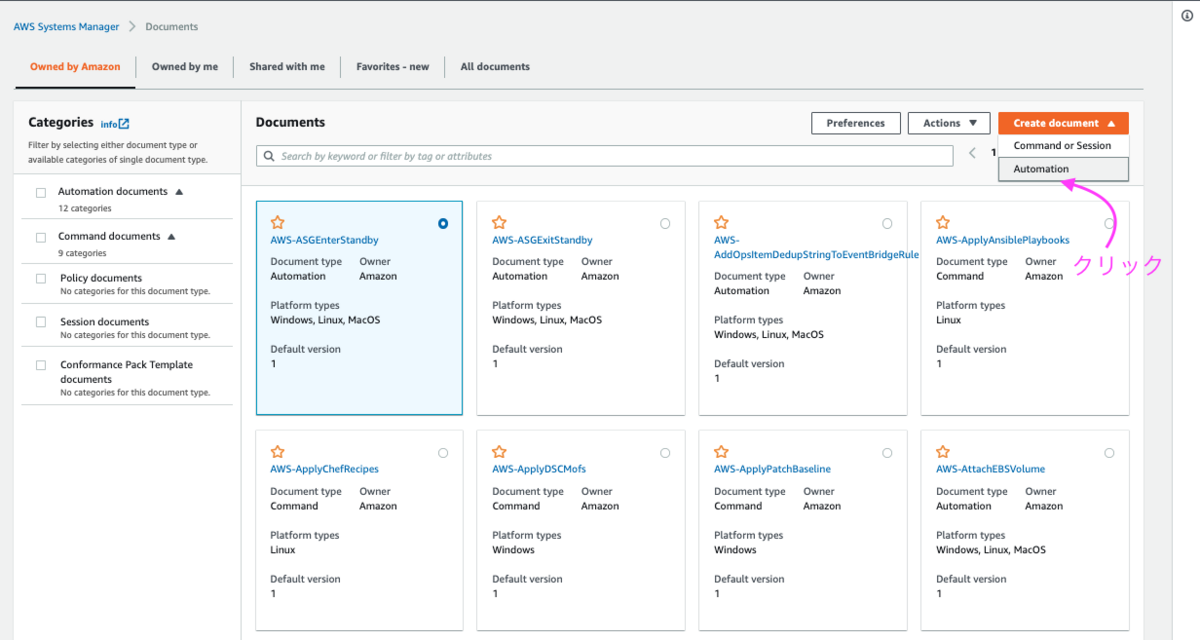Open the All documents tab
Image resolution: width=1200 pixels, height=640 pixels.
[495, 67]
